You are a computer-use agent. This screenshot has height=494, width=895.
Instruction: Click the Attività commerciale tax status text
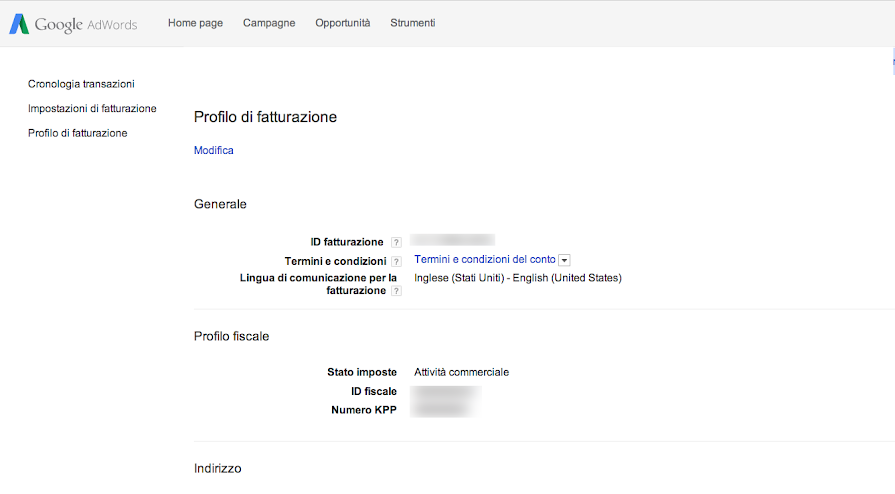coord(461,372)
